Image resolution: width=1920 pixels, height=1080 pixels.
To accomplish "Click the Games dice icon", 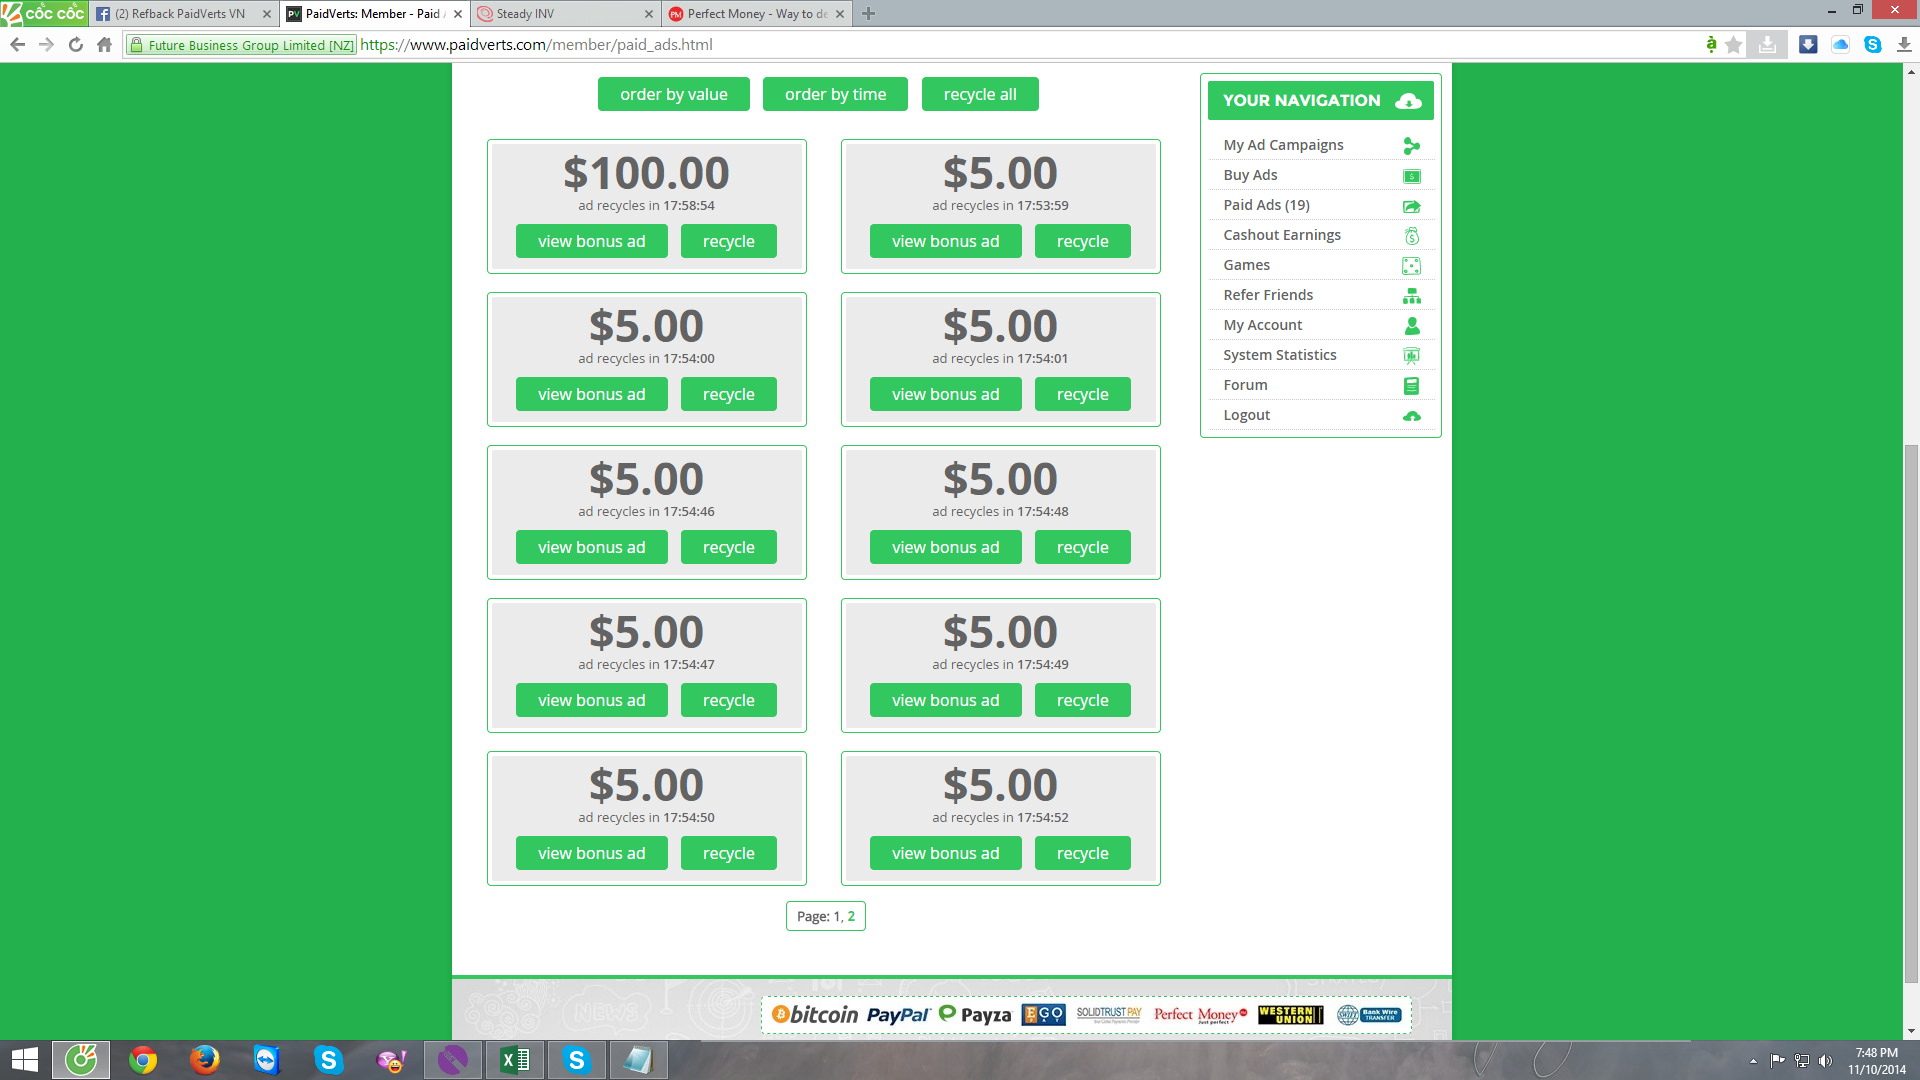I will click(x=1411, y=266).
